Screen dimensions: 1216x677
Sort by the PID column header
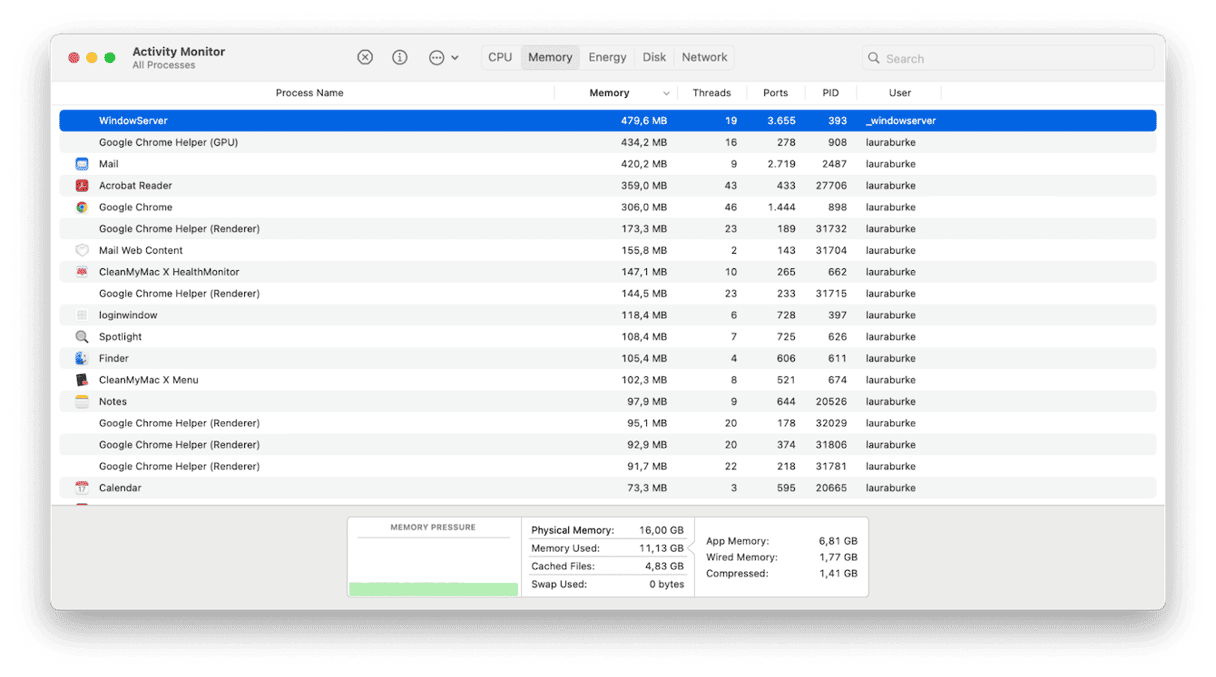click(x=830, y=92)
